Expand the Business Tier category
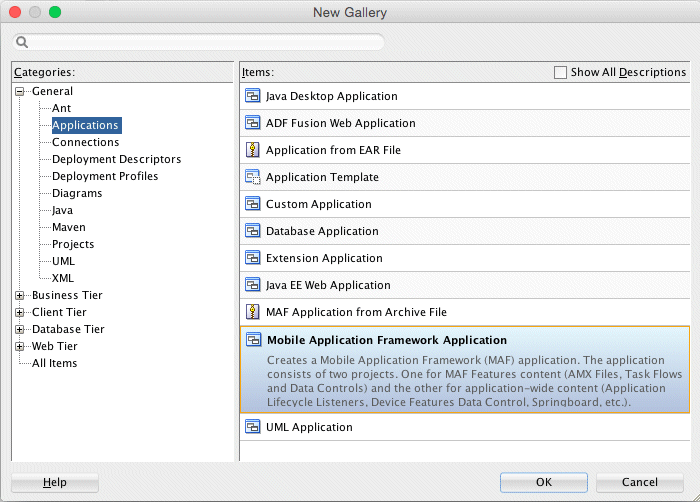The width and height of the screenshot is (700, 502). point(21,296)
